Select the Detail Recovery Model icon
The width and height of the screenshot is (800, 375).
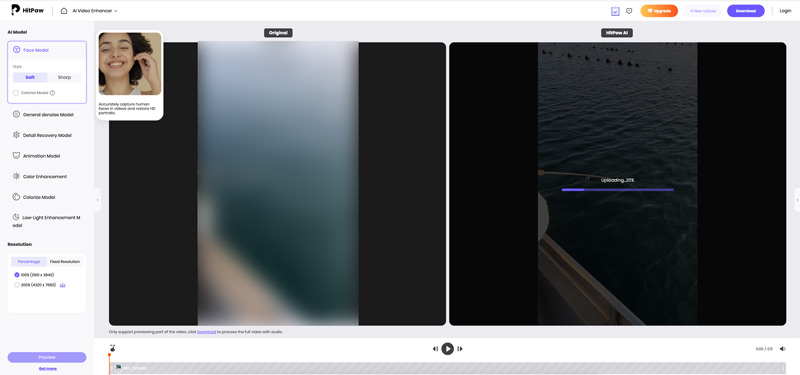[16, 135]
